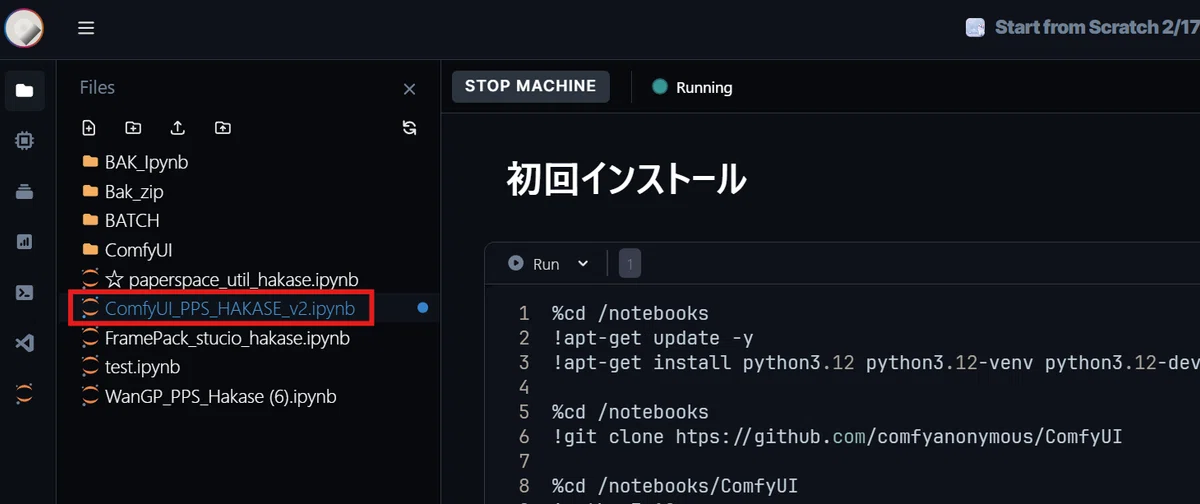Create a new folder in Files panel
The width and height of the screenshot is (1200, 504).
tap(133, 128)
